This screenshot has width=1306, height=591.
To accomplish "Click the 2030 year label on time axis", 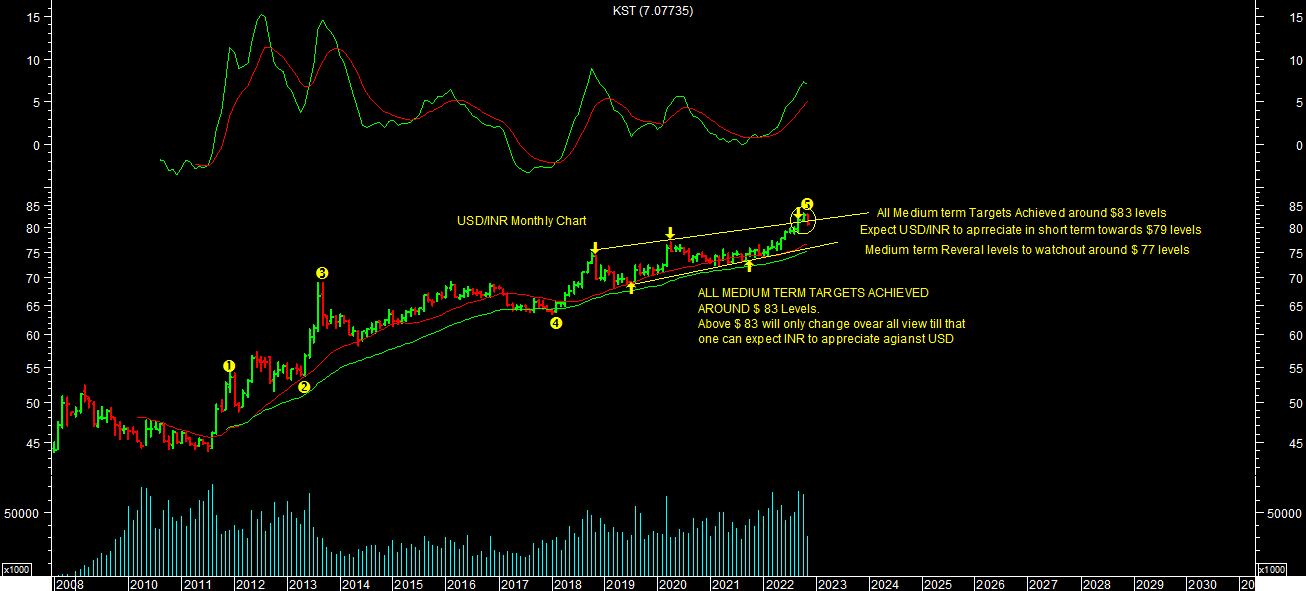I will coord(1201,584).
